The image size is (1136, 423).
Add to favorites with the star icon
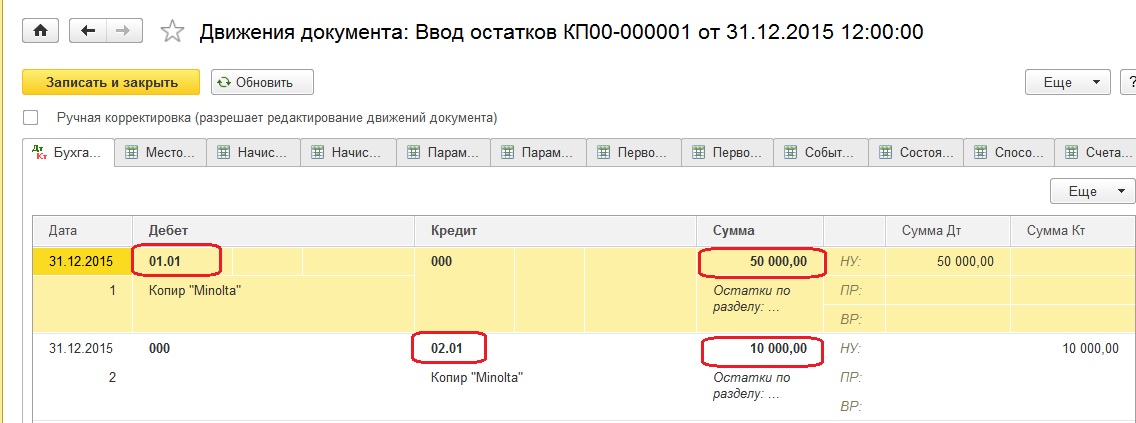pyautogui.click(x=172, y=31)
